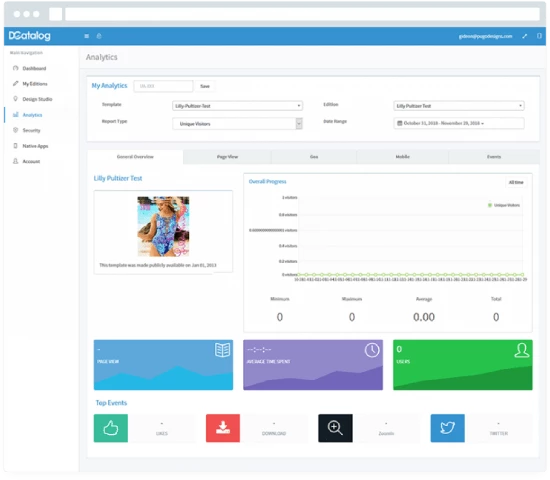Click the book icon on Page View card
This screenshot has width=550, height=480.
click(222, 350)
